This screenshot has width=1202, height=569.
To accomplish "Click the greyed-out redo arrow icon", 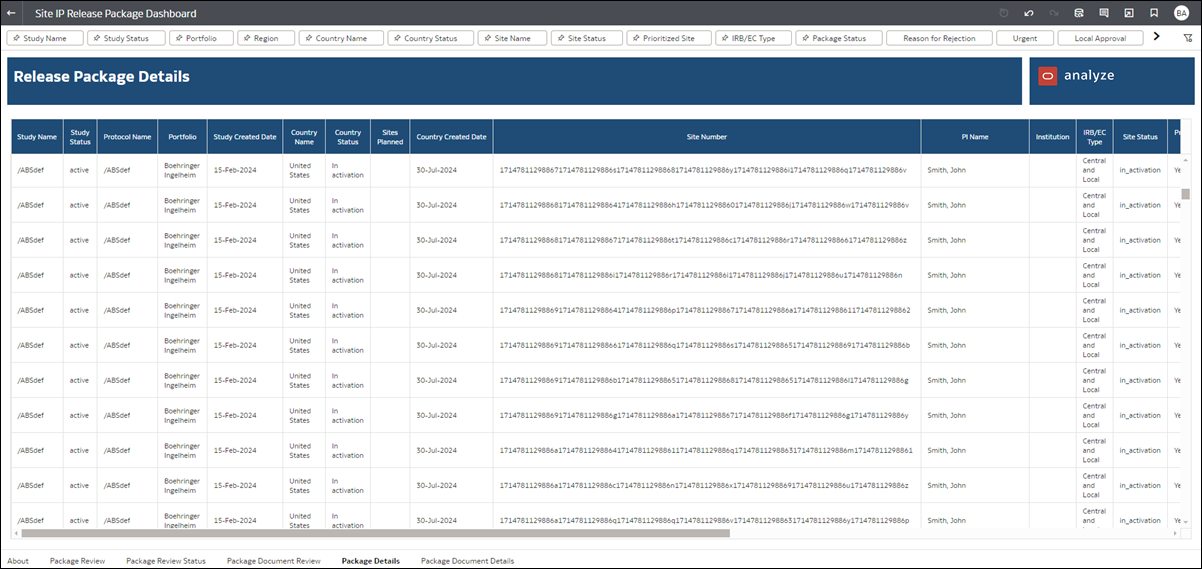I will coord(1054,14).
